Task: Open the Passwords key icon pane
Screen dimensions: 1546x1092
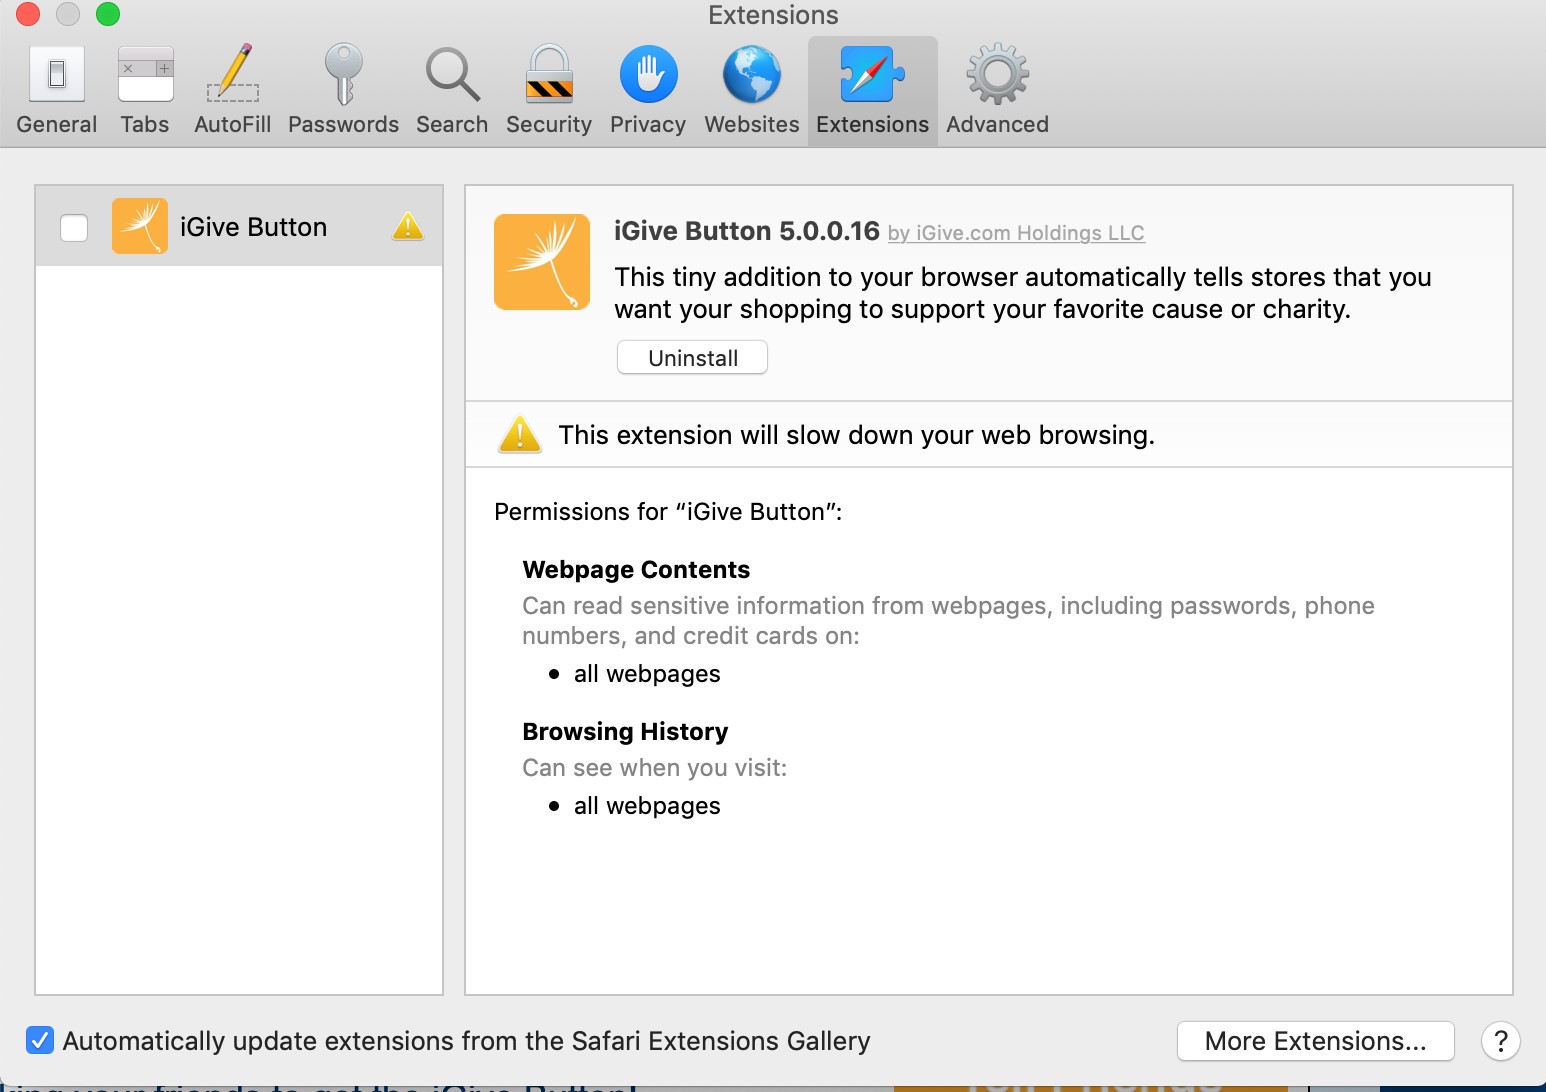Action: coord(343,91)
